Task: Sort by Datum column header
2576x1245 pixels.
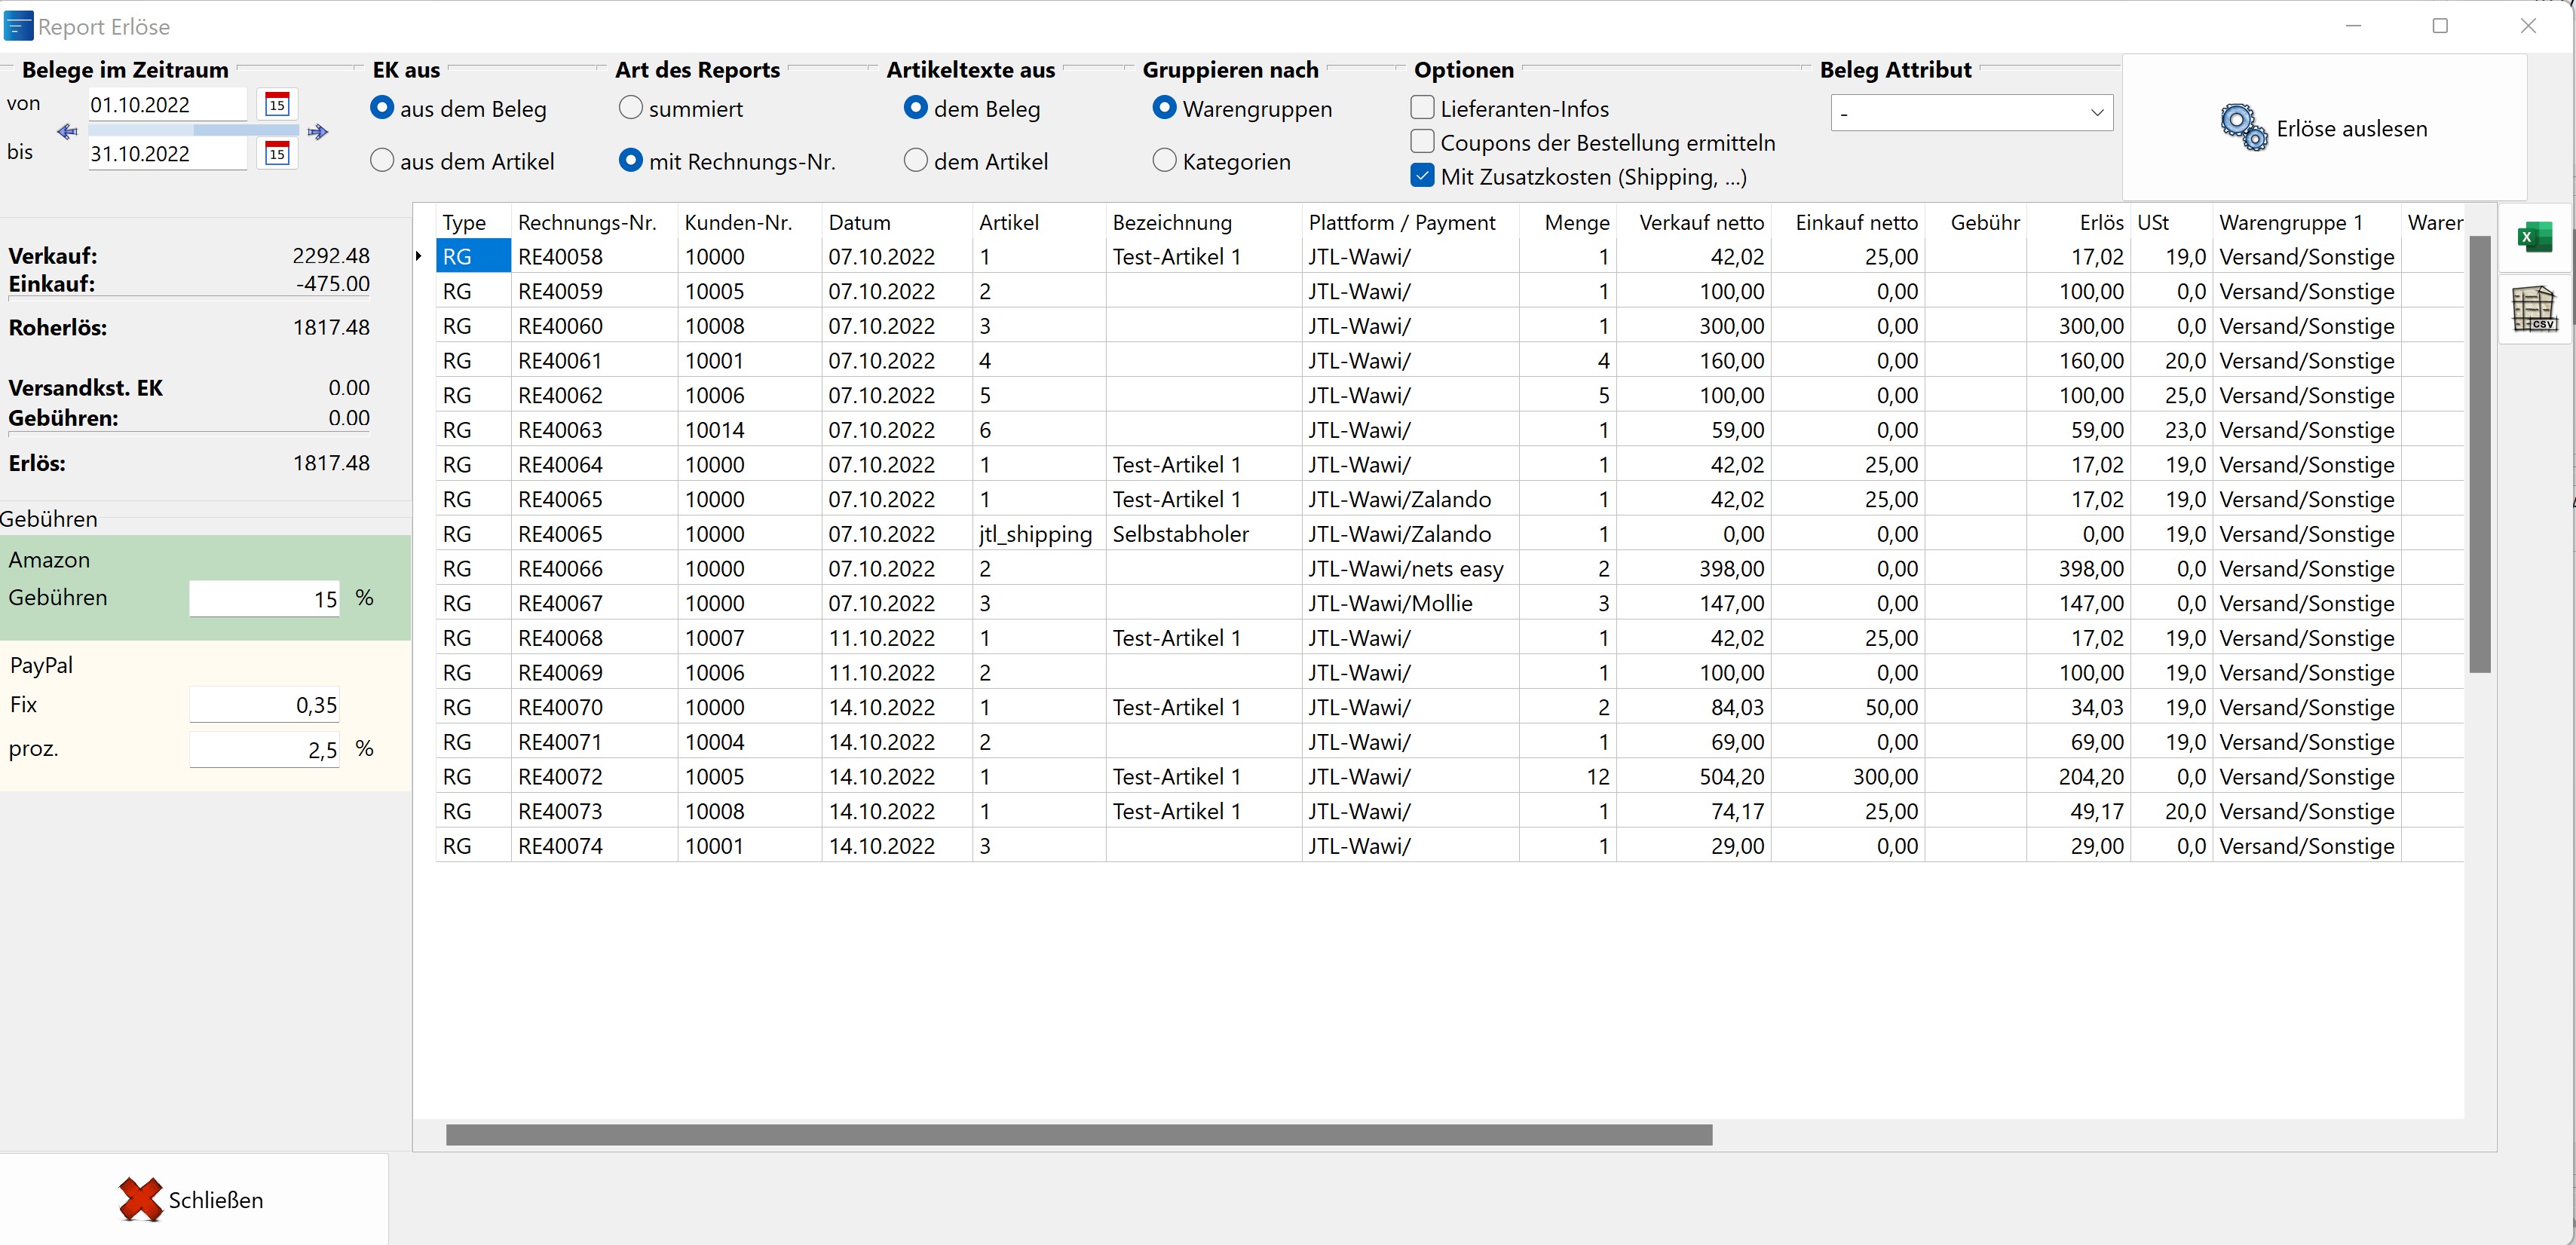Action: 896,222
